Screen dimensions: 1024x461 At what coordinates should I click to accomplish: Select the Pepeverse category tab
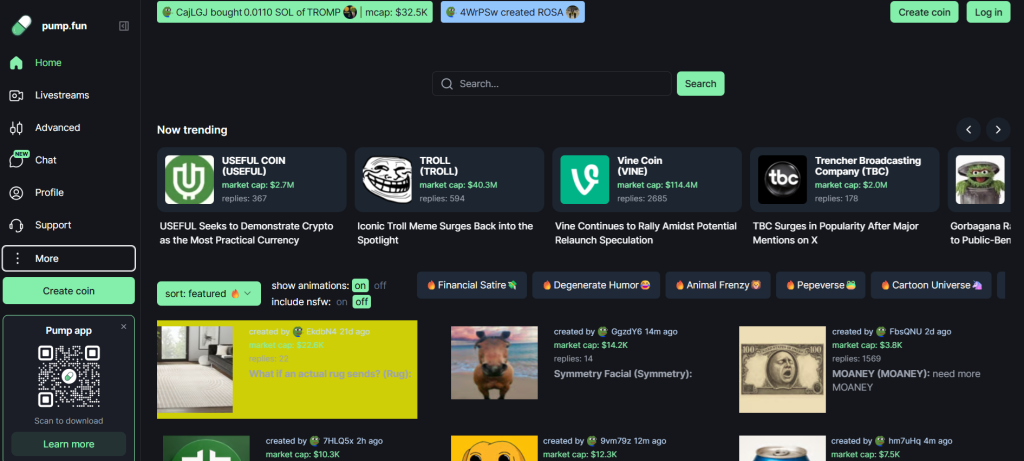(821, 285)
